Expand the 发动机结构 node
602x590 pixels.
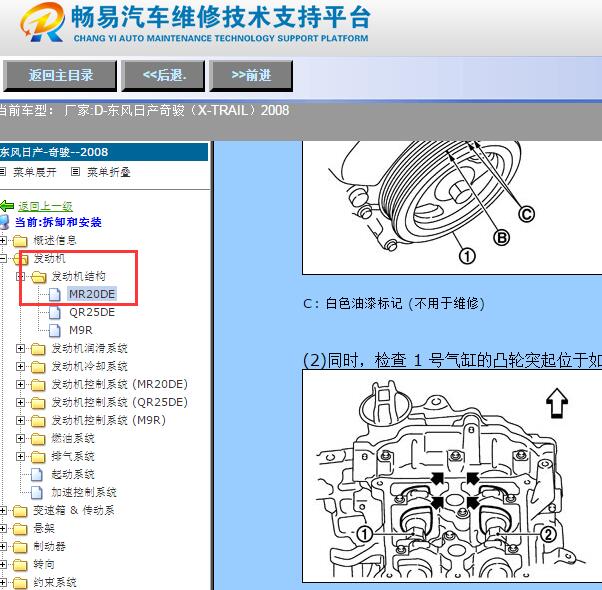coord(20,276)
